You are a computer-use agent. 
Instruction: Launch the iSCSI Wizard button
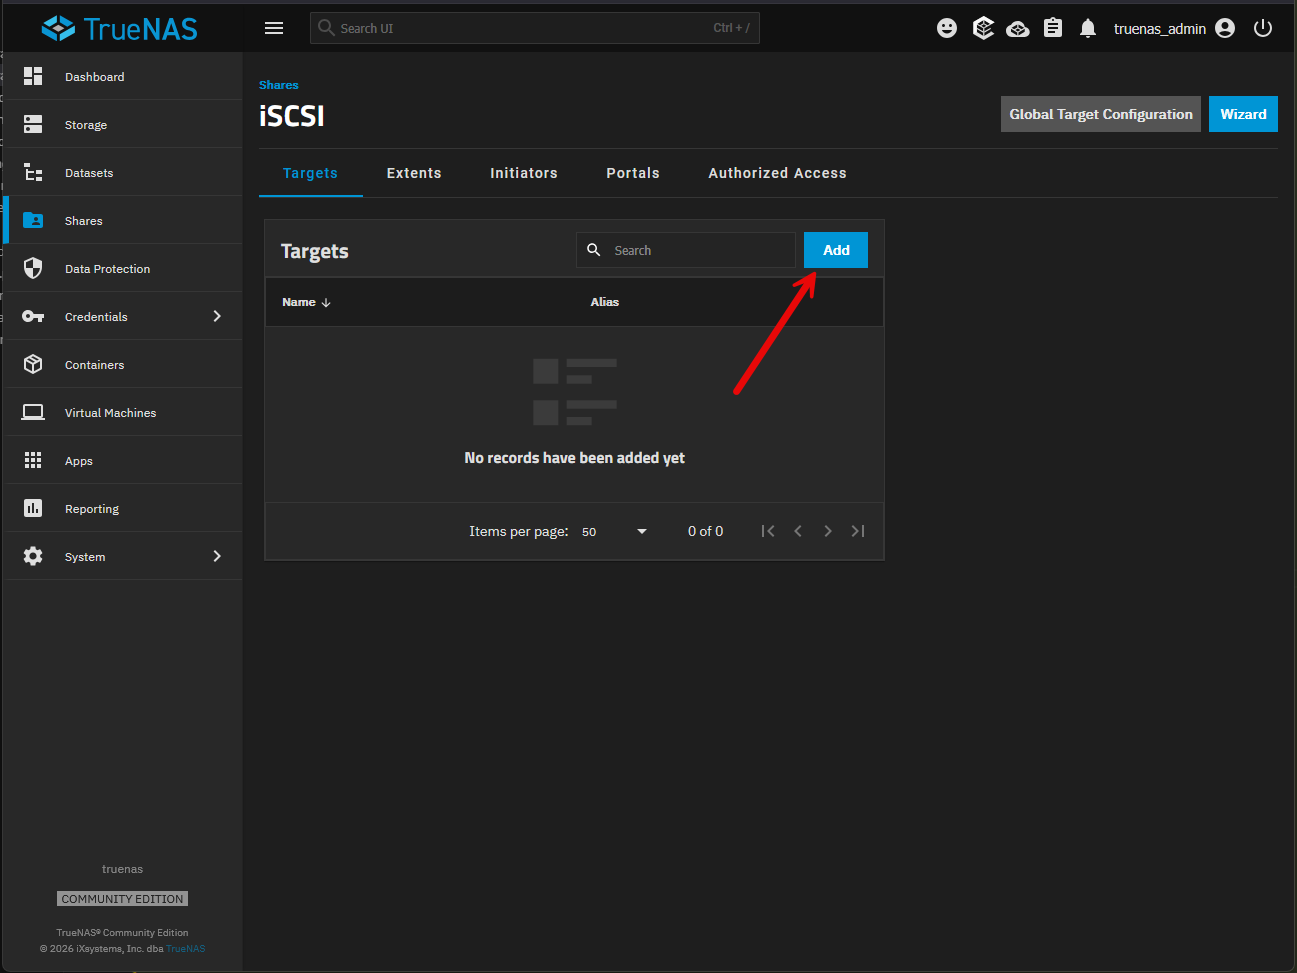click(x=1243, y=114)
